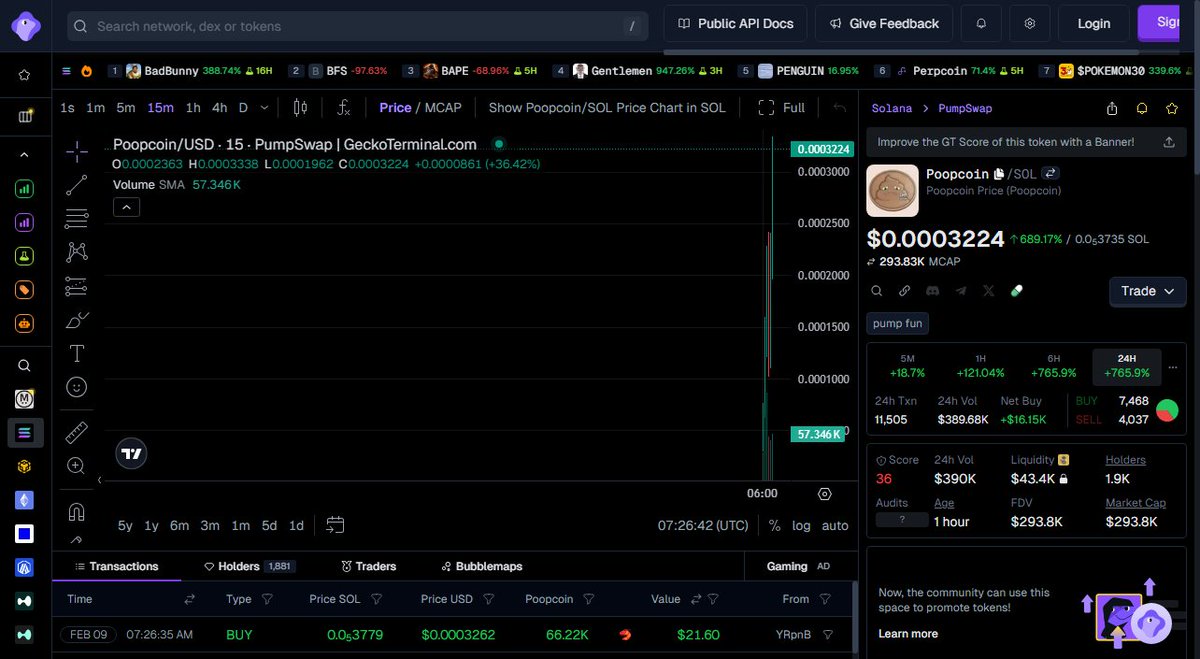Toggle the Value column currency swap
1200x659 pixels.
[x=694, y=599]
